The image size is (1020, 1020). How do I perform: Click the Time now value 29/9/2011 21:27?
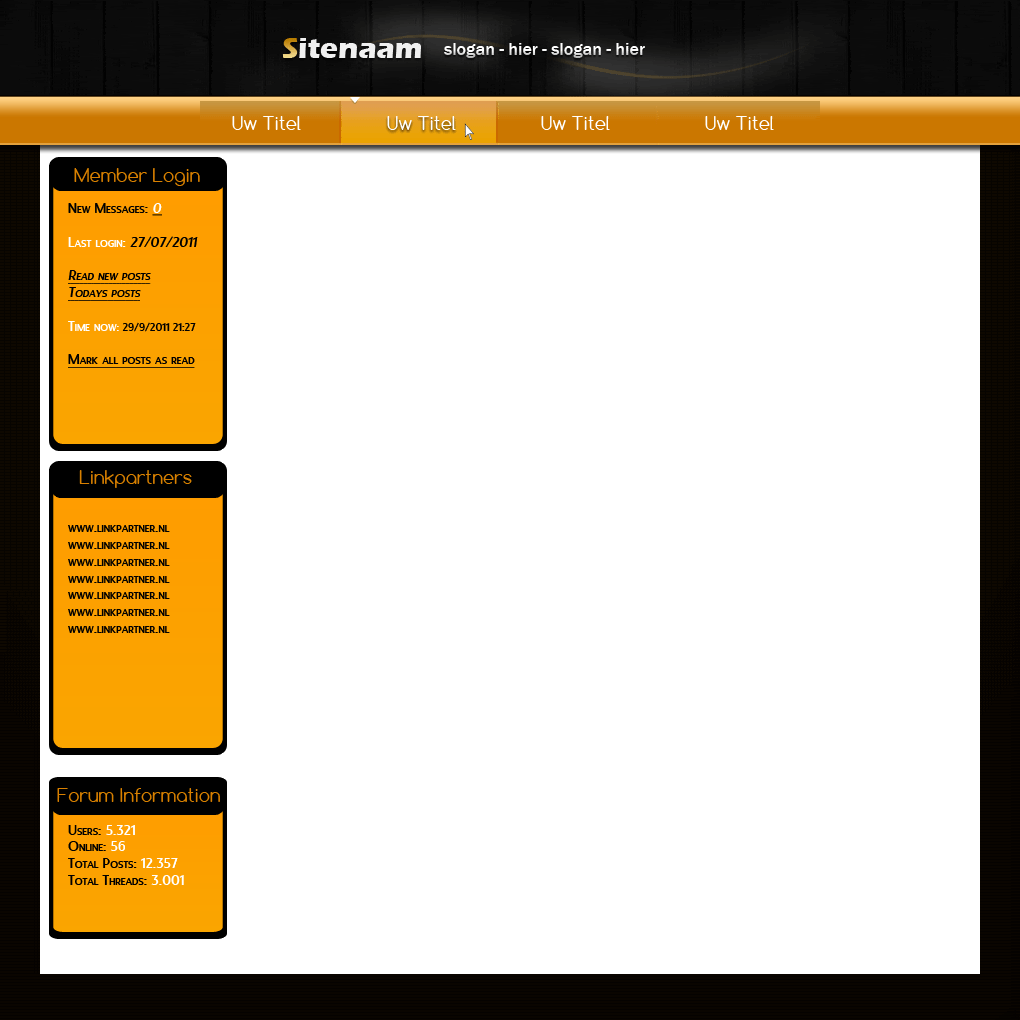point(159,327)
